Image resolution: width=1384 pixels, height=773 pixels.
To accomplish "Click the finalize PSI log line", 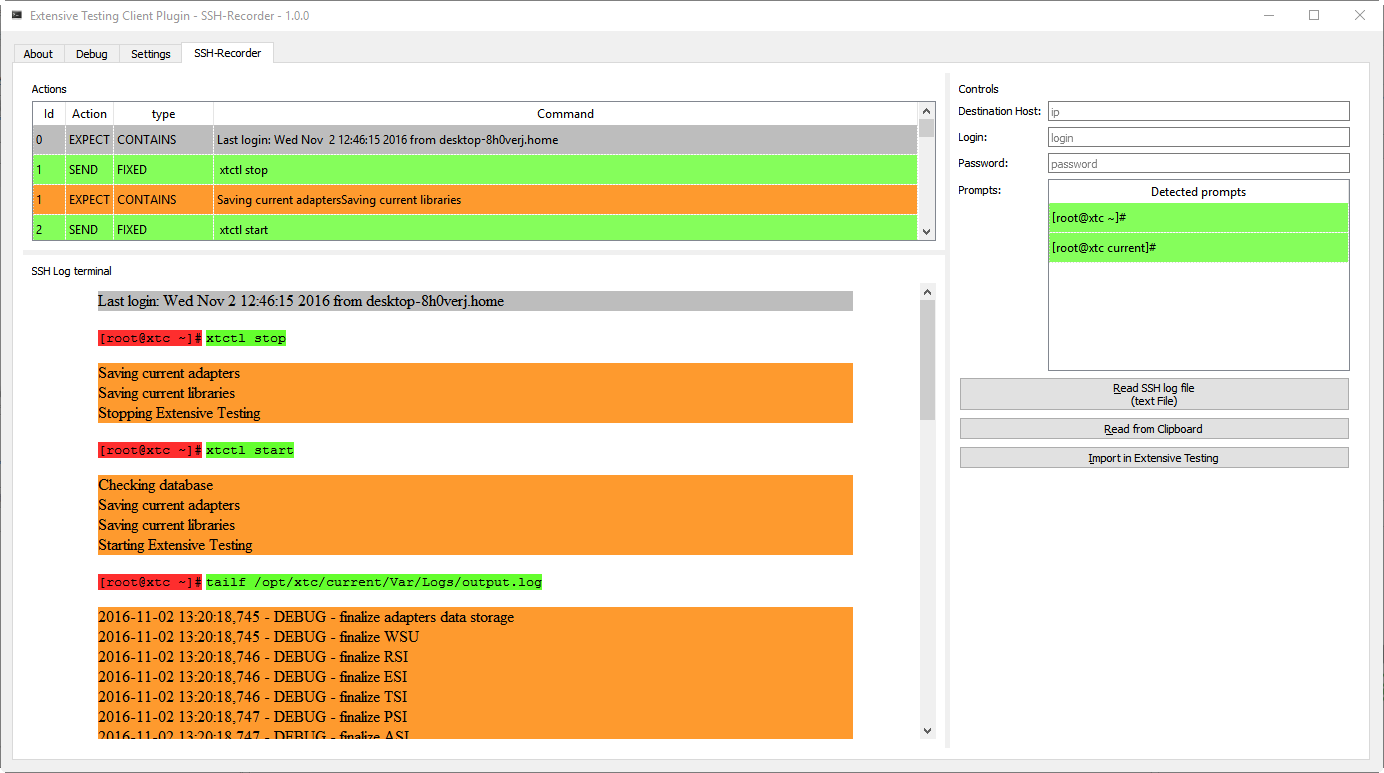I will click(253, 717).
